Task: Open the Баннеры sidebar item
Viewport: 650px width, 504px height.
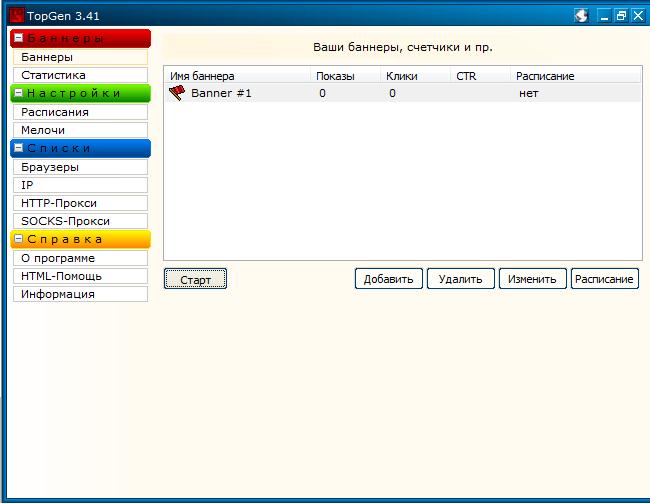Action: click(80, 57)
